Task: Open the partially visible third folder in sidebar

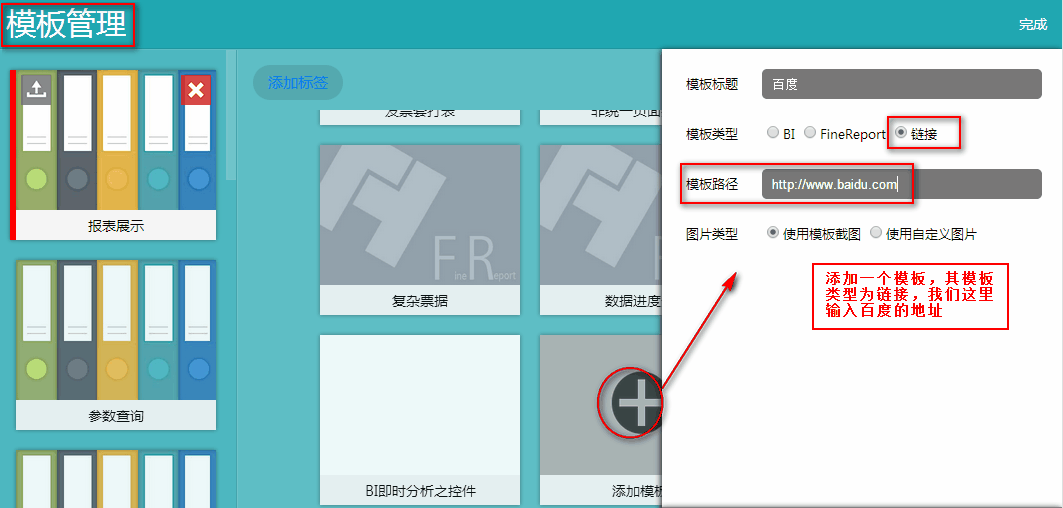Action: [x=116, y=480]
